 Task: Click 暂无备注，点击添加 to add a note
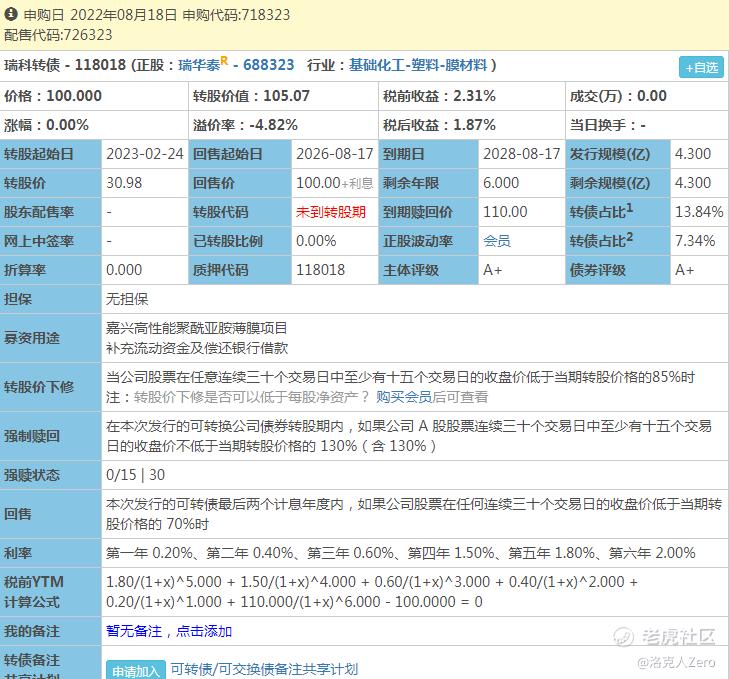[x=169, y=631]
